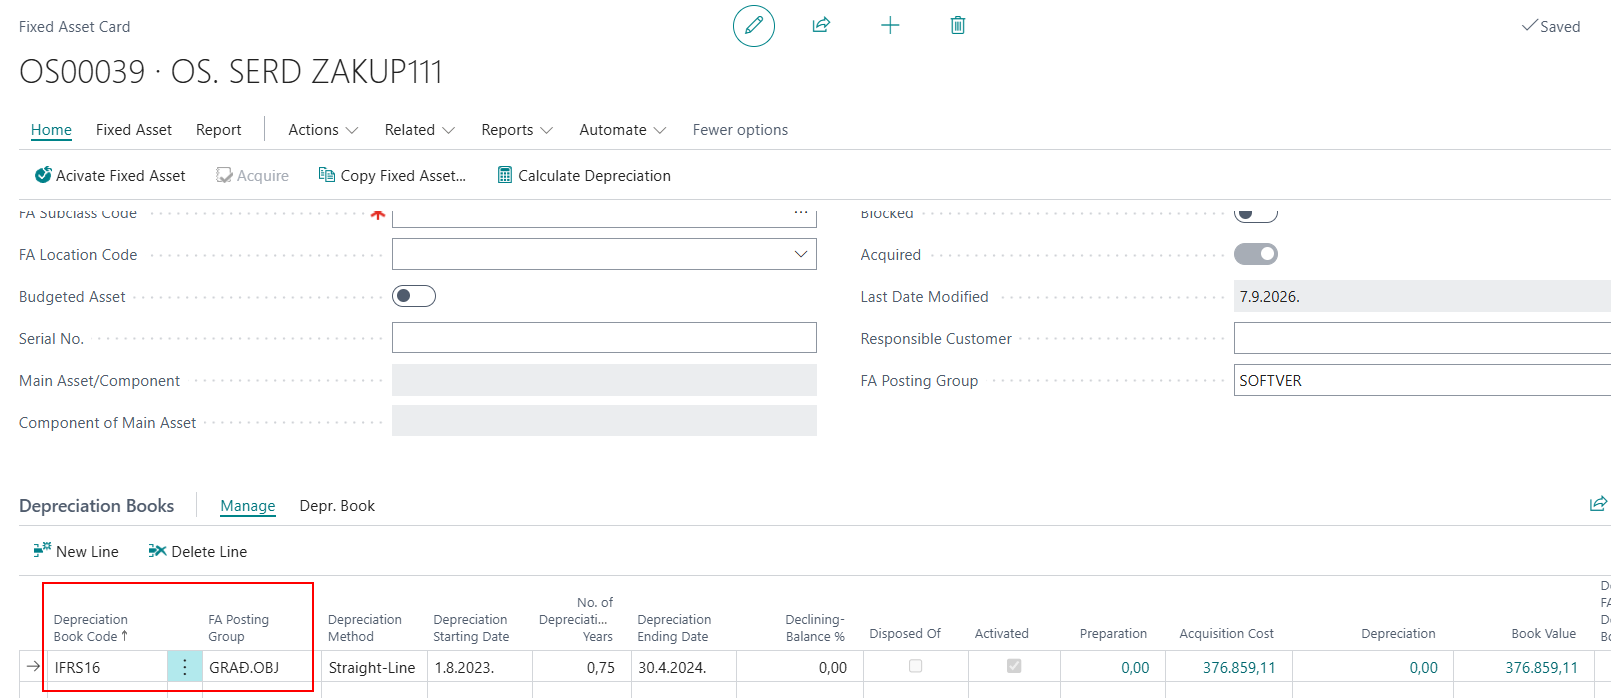1611x698 pixels.
Task: Toggle the Budgeted Asset switch
Action: pos(414,296)
